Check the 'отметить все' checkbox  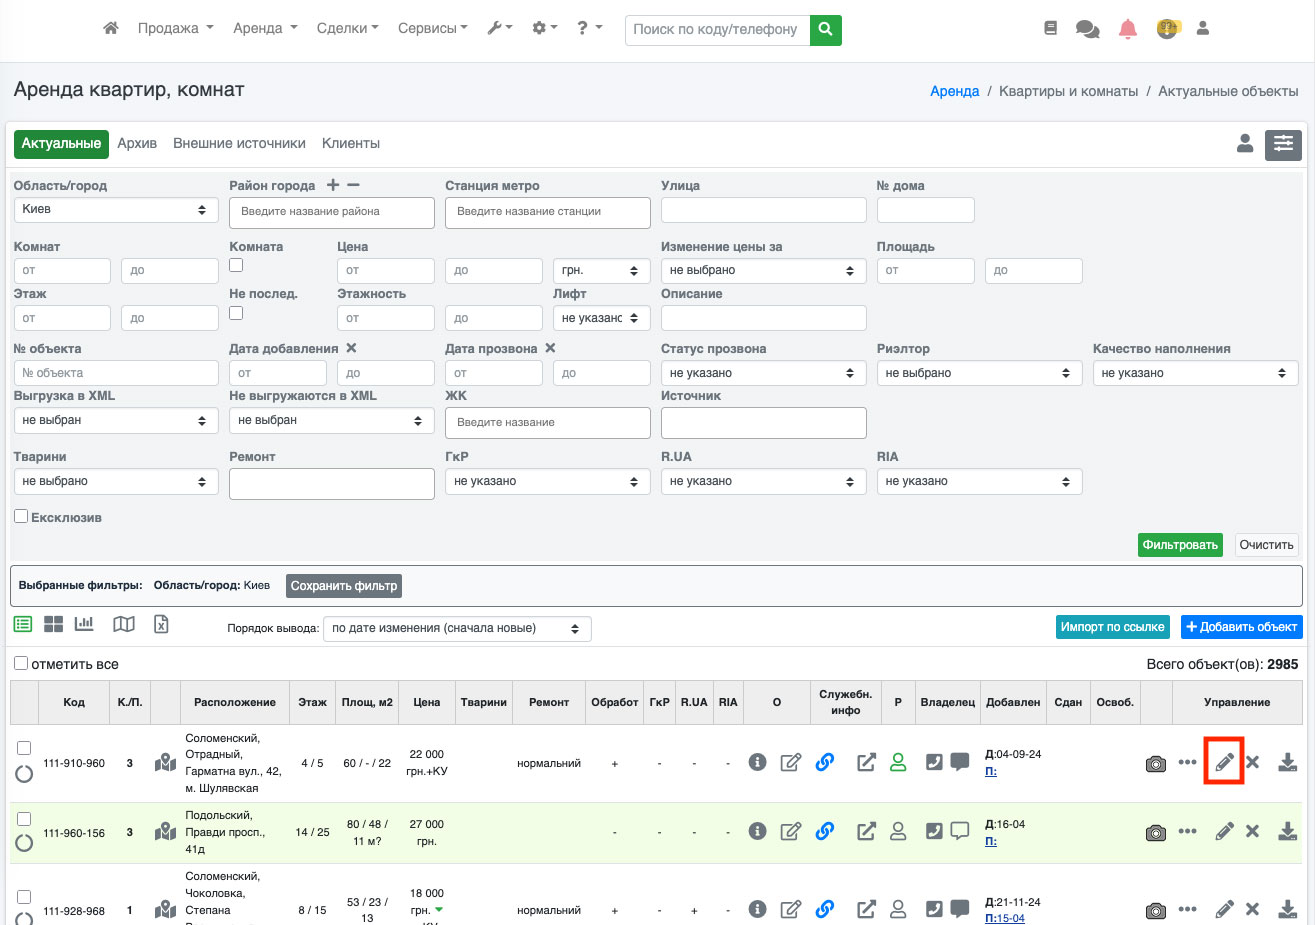pos(21,664)
